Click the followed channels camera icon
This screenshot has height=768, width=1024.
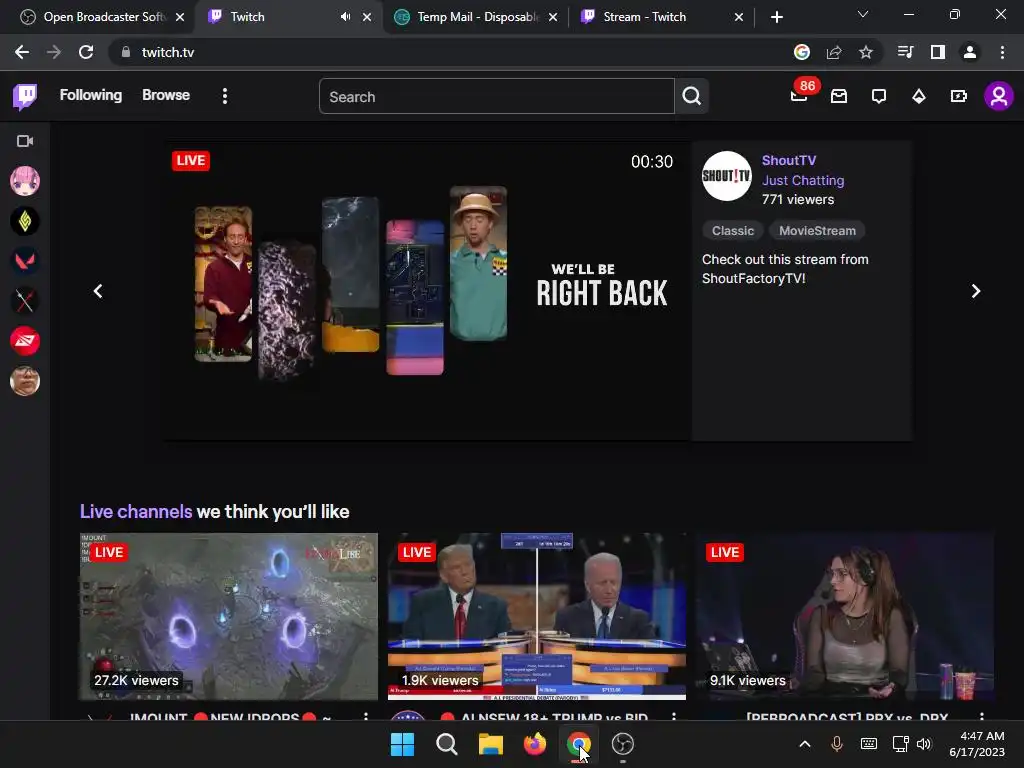tap(25, 141)
